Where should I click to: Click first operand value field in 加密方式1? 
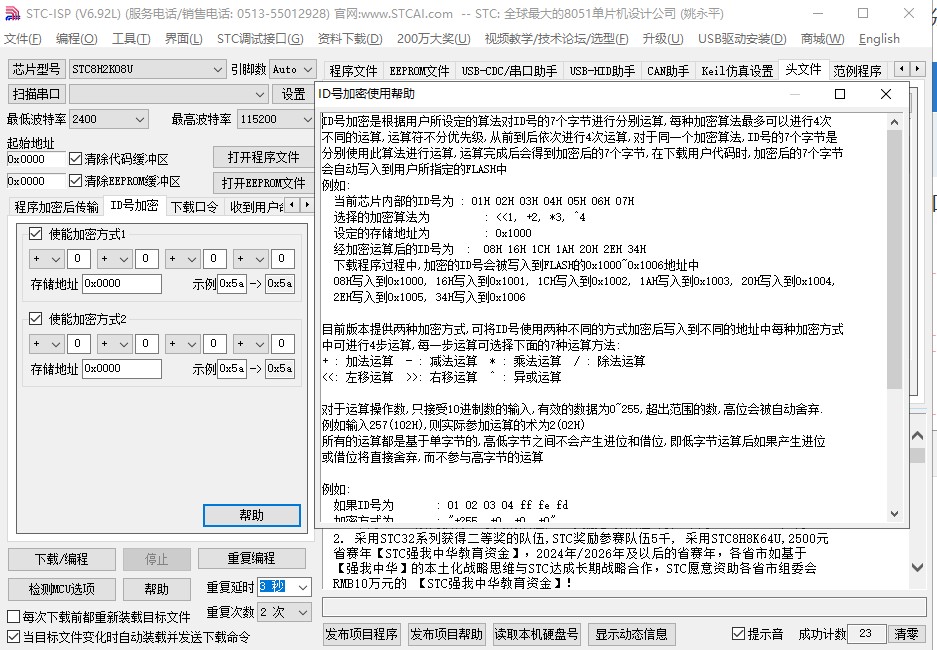coord(78,259)
